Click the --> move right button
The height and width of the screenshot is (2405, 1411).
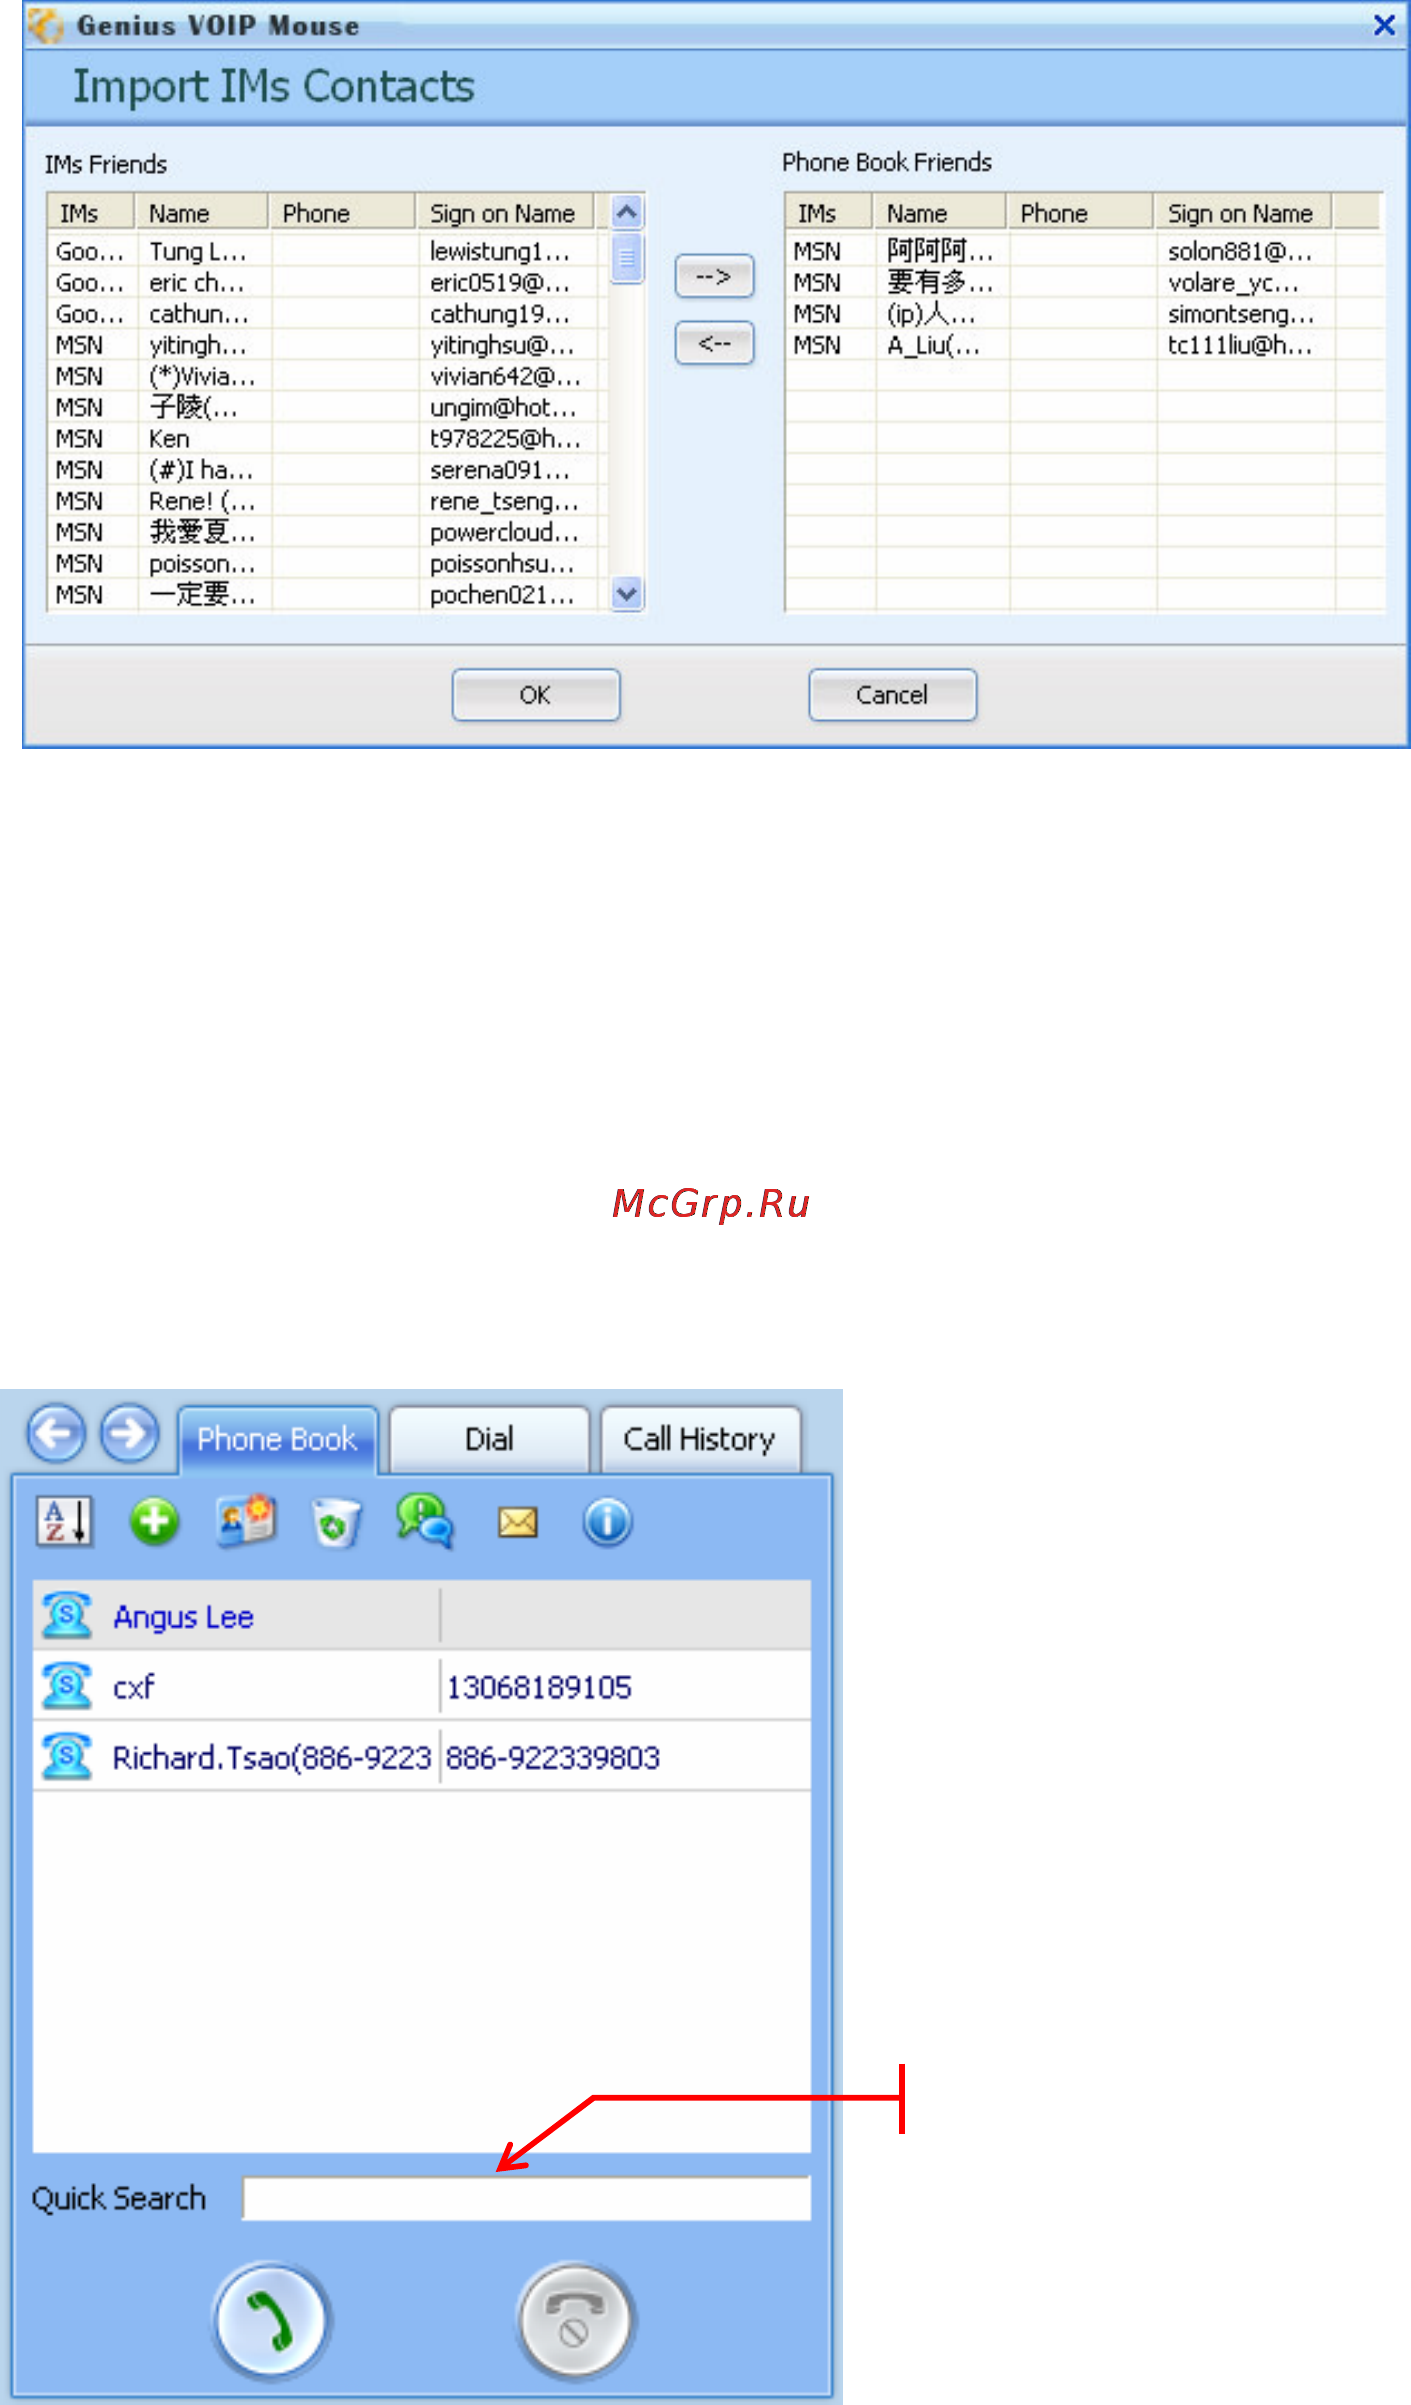(714, 276)
